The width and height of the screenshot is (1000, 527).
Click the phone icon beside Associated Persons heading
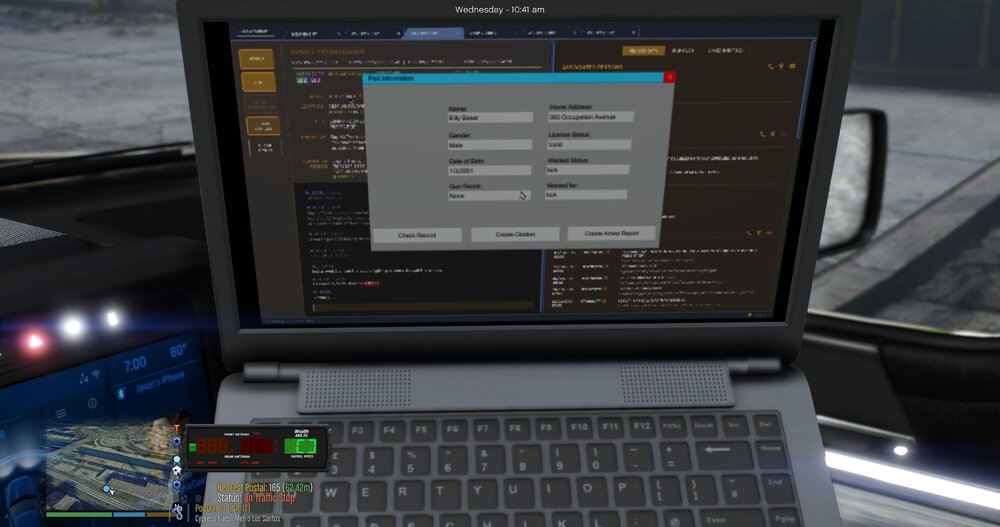[x=771, y=66]
